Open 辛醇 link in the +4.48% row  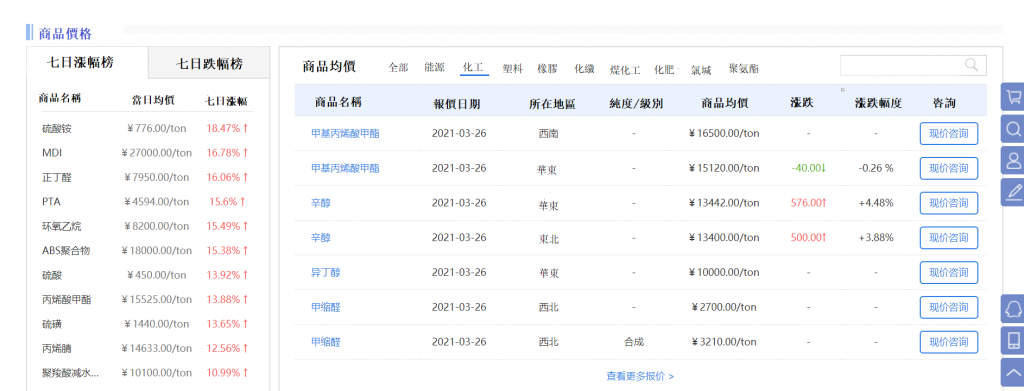(x=321, y=203)
